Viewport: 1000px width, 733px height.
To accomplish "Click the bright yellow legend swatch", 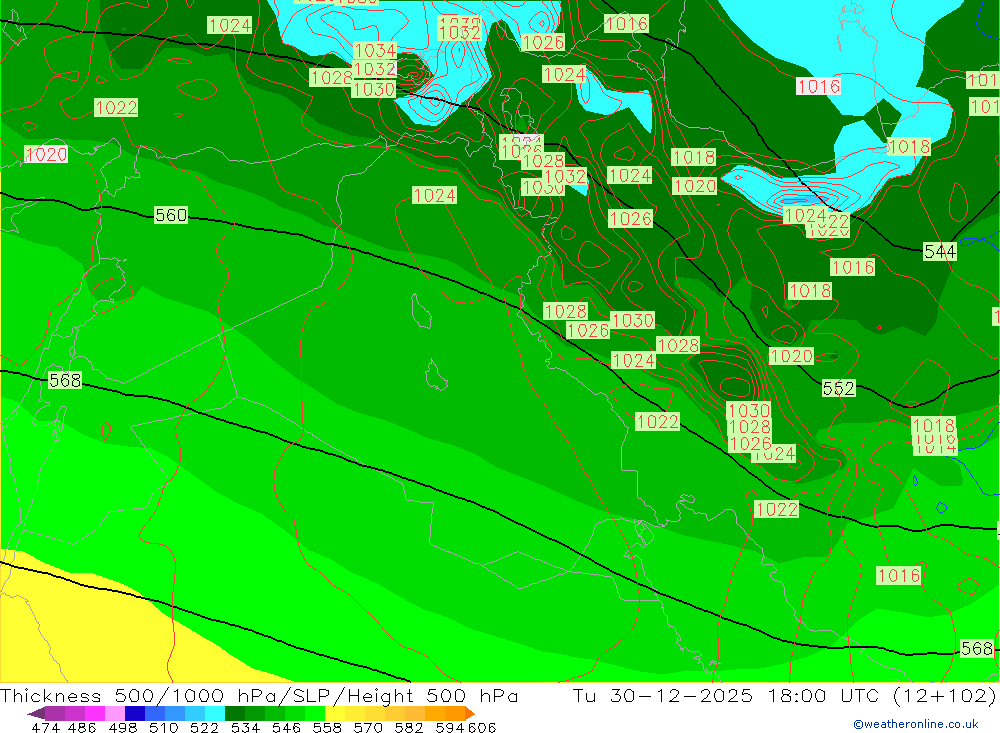I will click(x=335, y=713).
